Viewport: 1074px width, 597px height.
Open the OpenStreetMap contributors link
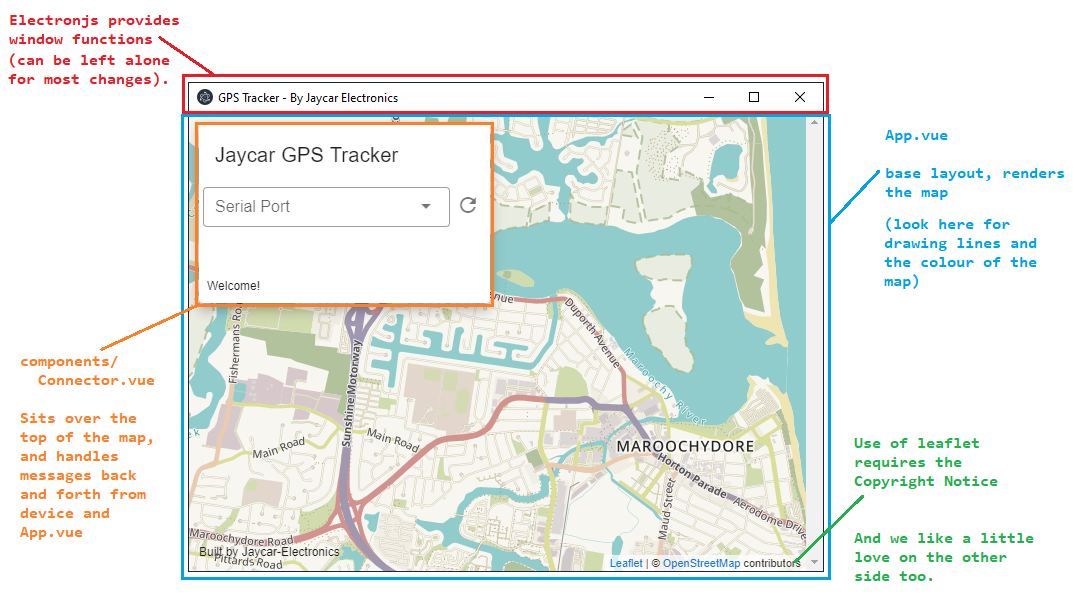coord(701,563)
